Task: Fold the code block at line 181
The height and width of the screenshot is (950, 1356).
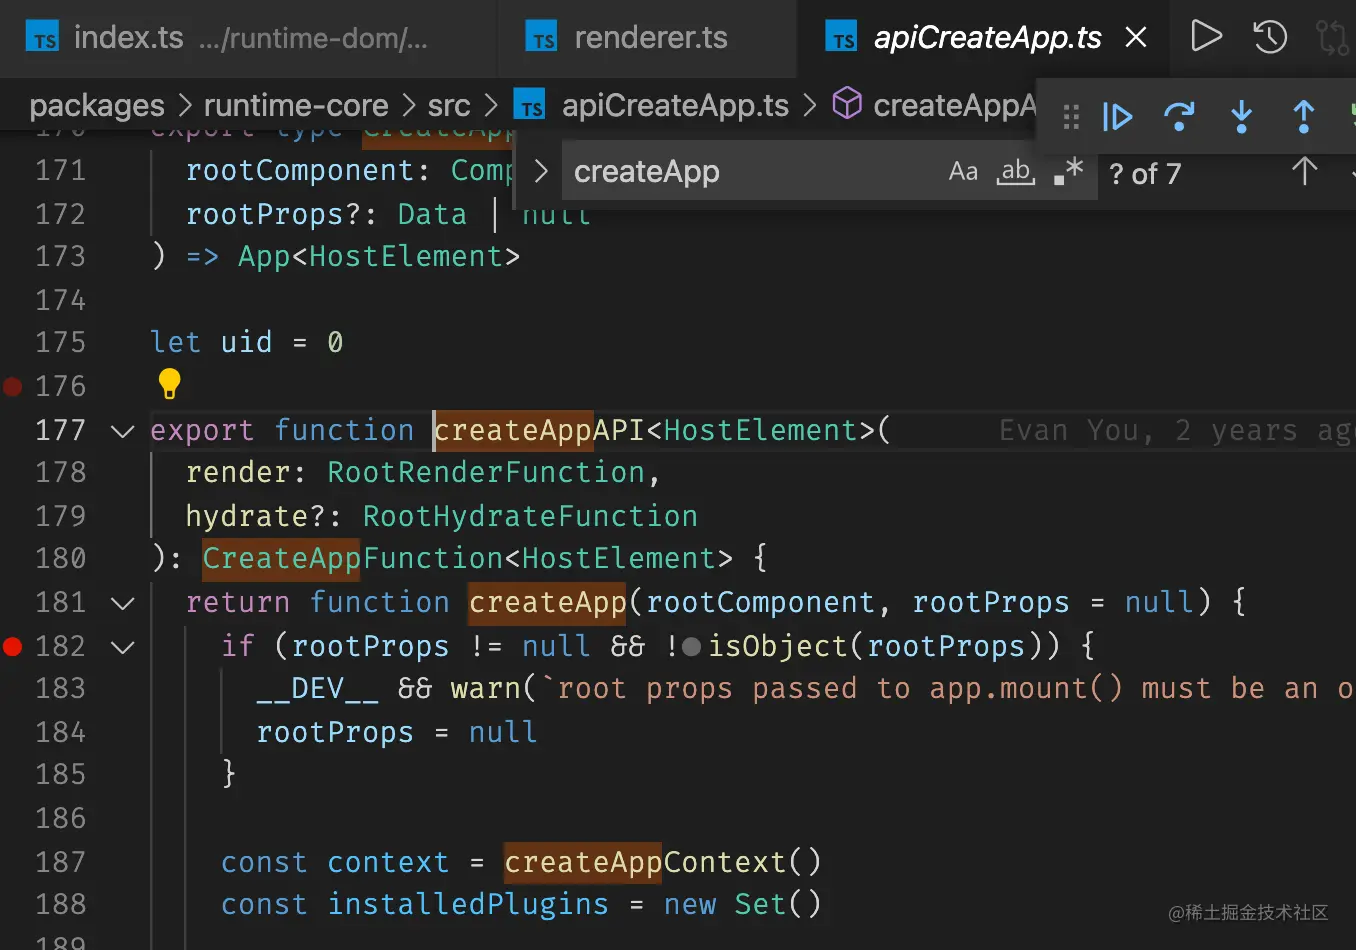Action: [x=122, y=603]
